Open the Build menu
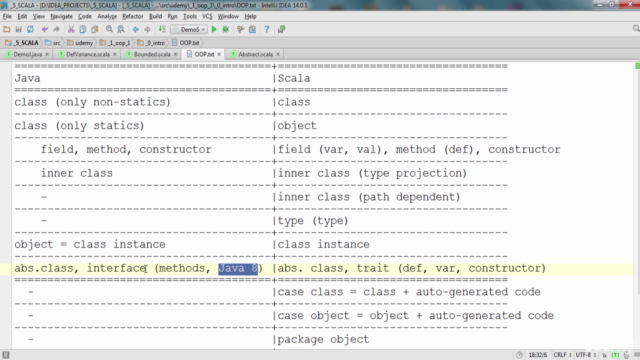Viewport: 640px width, 360px height. (x=156, y=16)
